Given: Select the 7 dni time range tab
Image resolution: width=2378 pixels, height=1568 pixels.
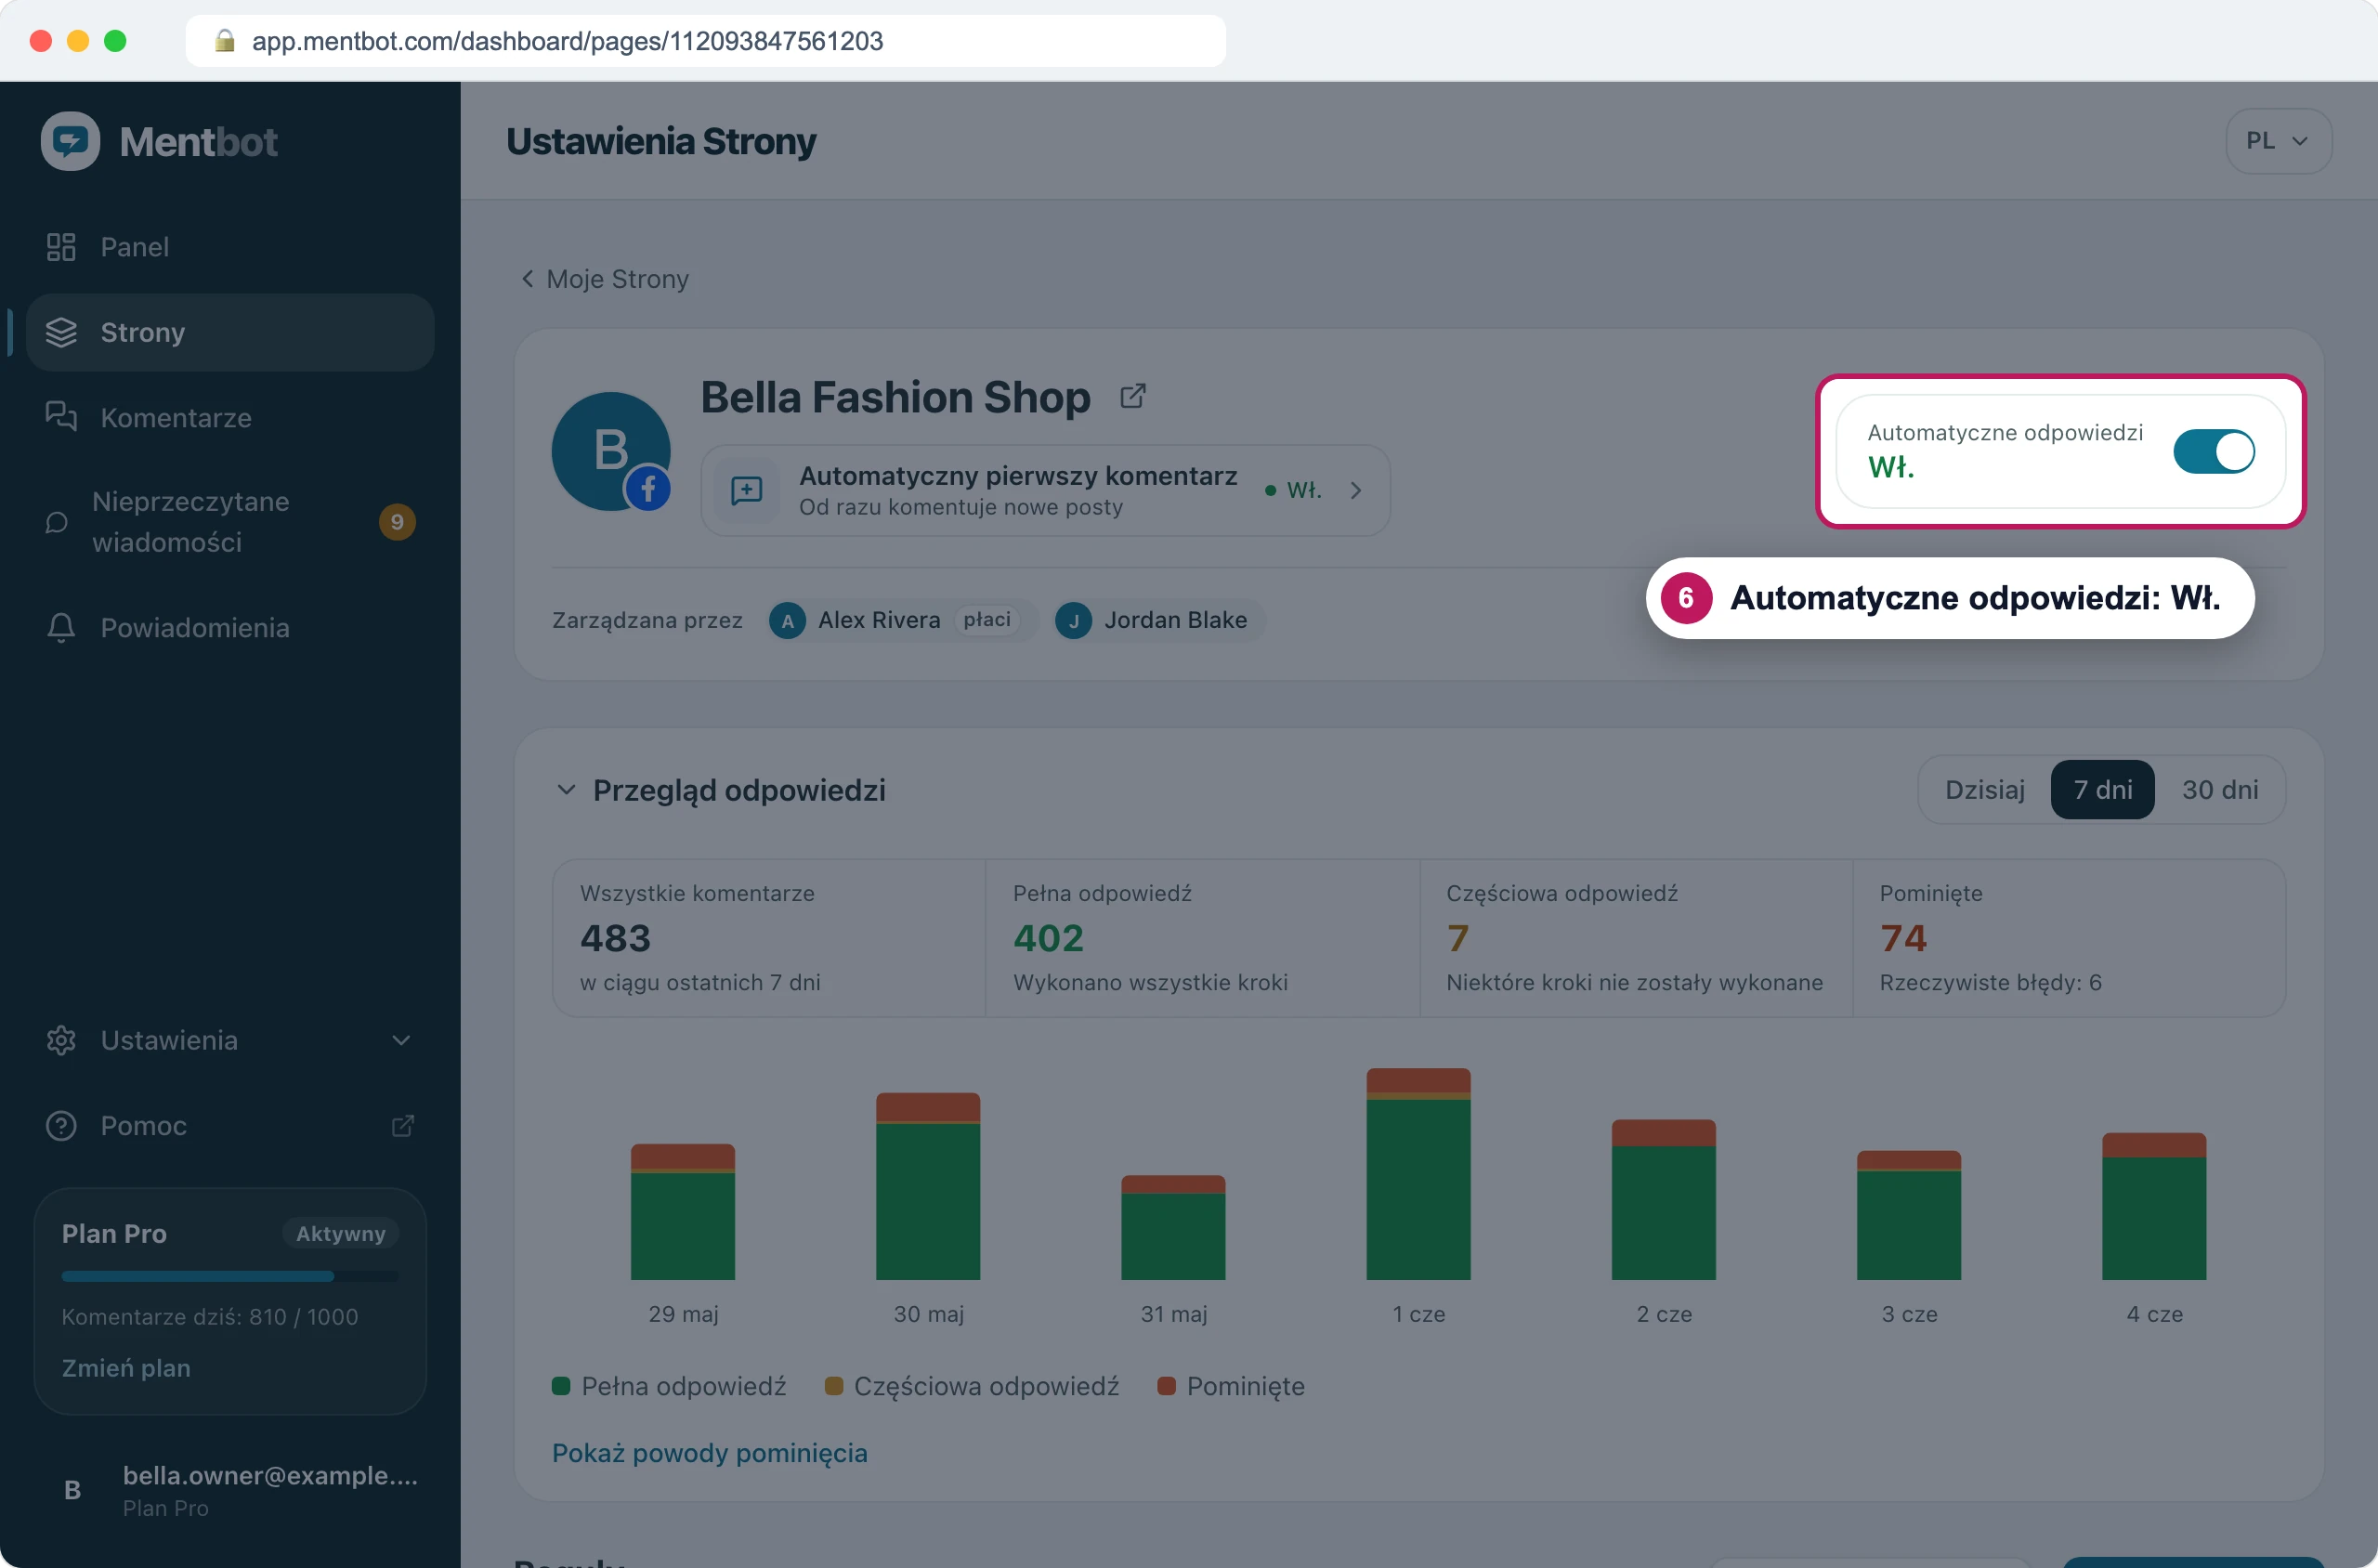Looking at the screenshot, I should point(2102,790).
